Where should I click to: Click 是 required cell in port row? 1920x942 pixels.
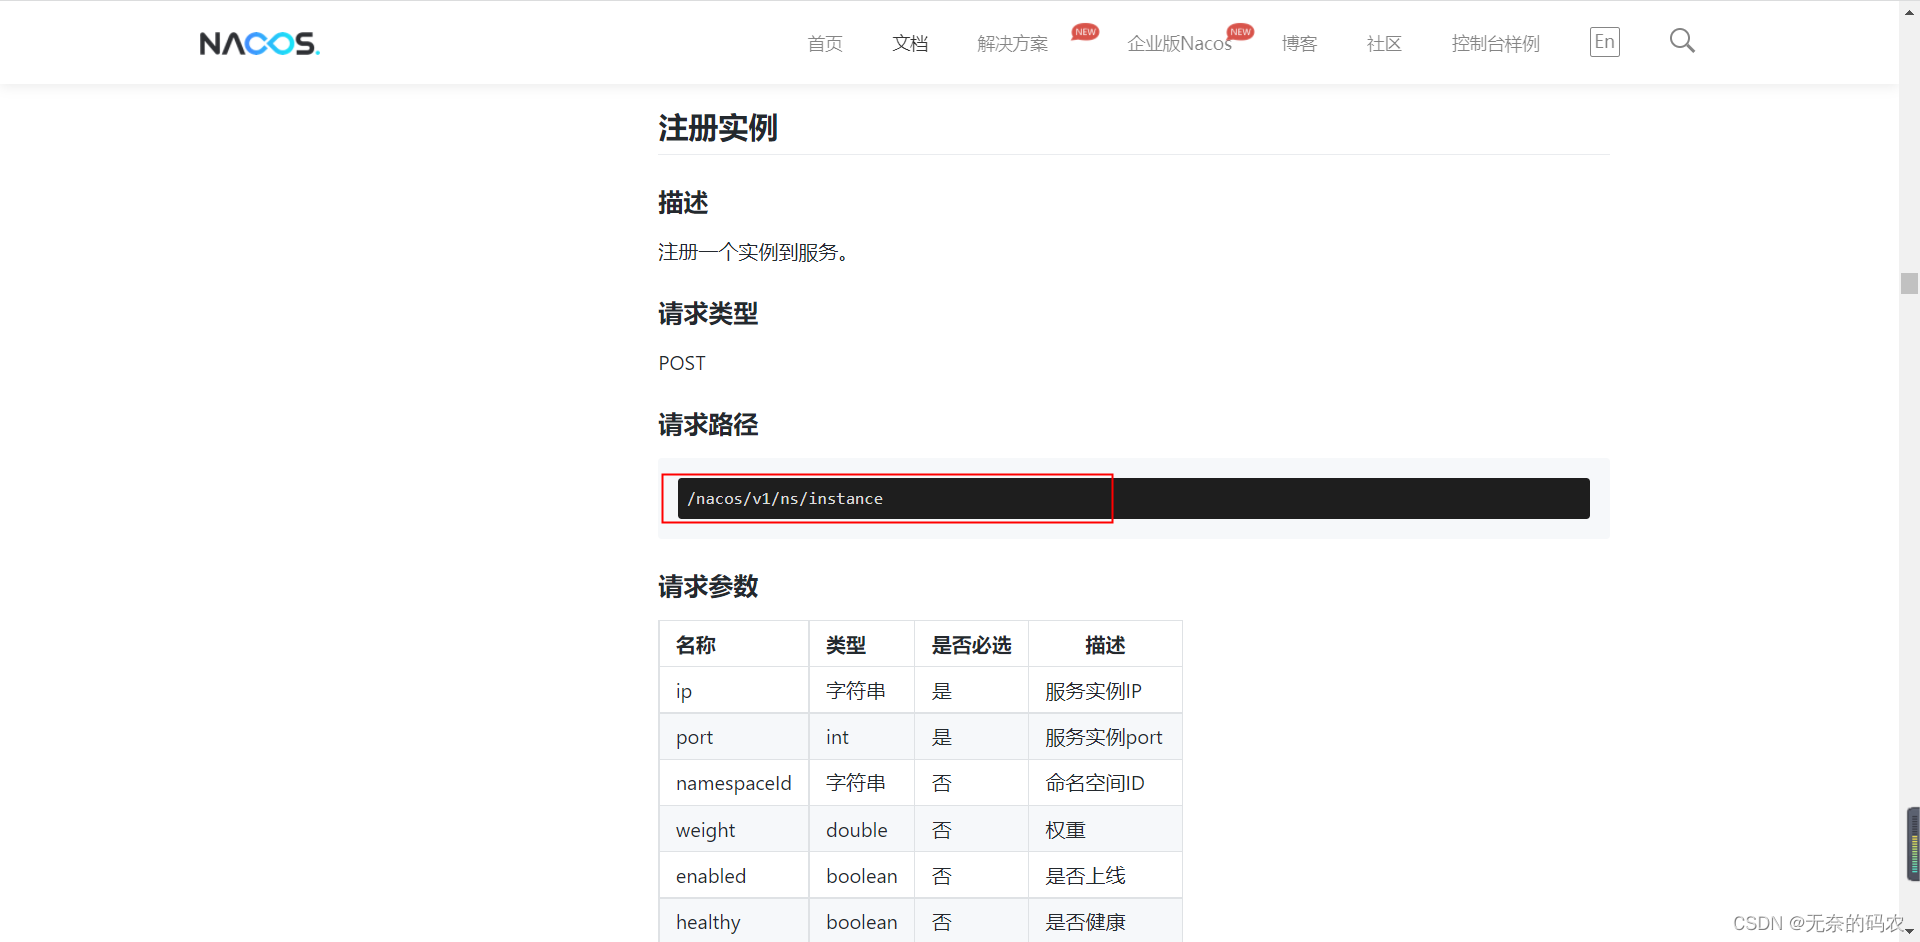972,737
